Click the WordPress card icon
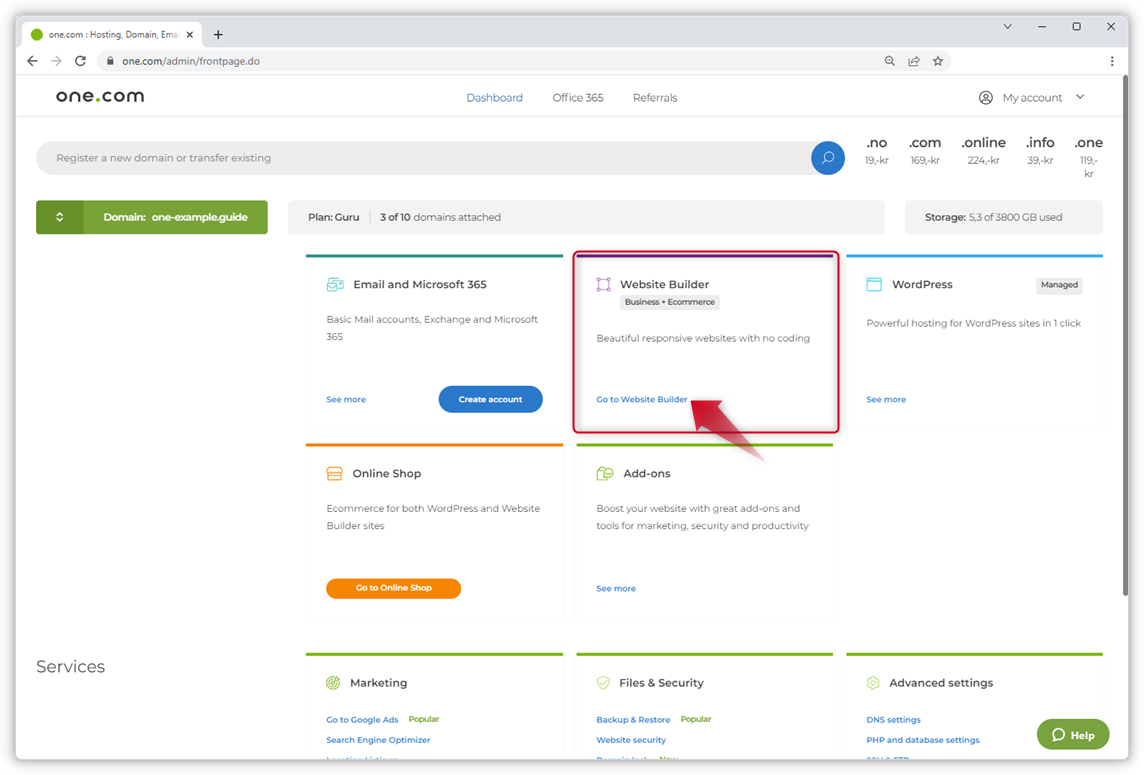The image size is (1144, 775). (x=874, y=285)
